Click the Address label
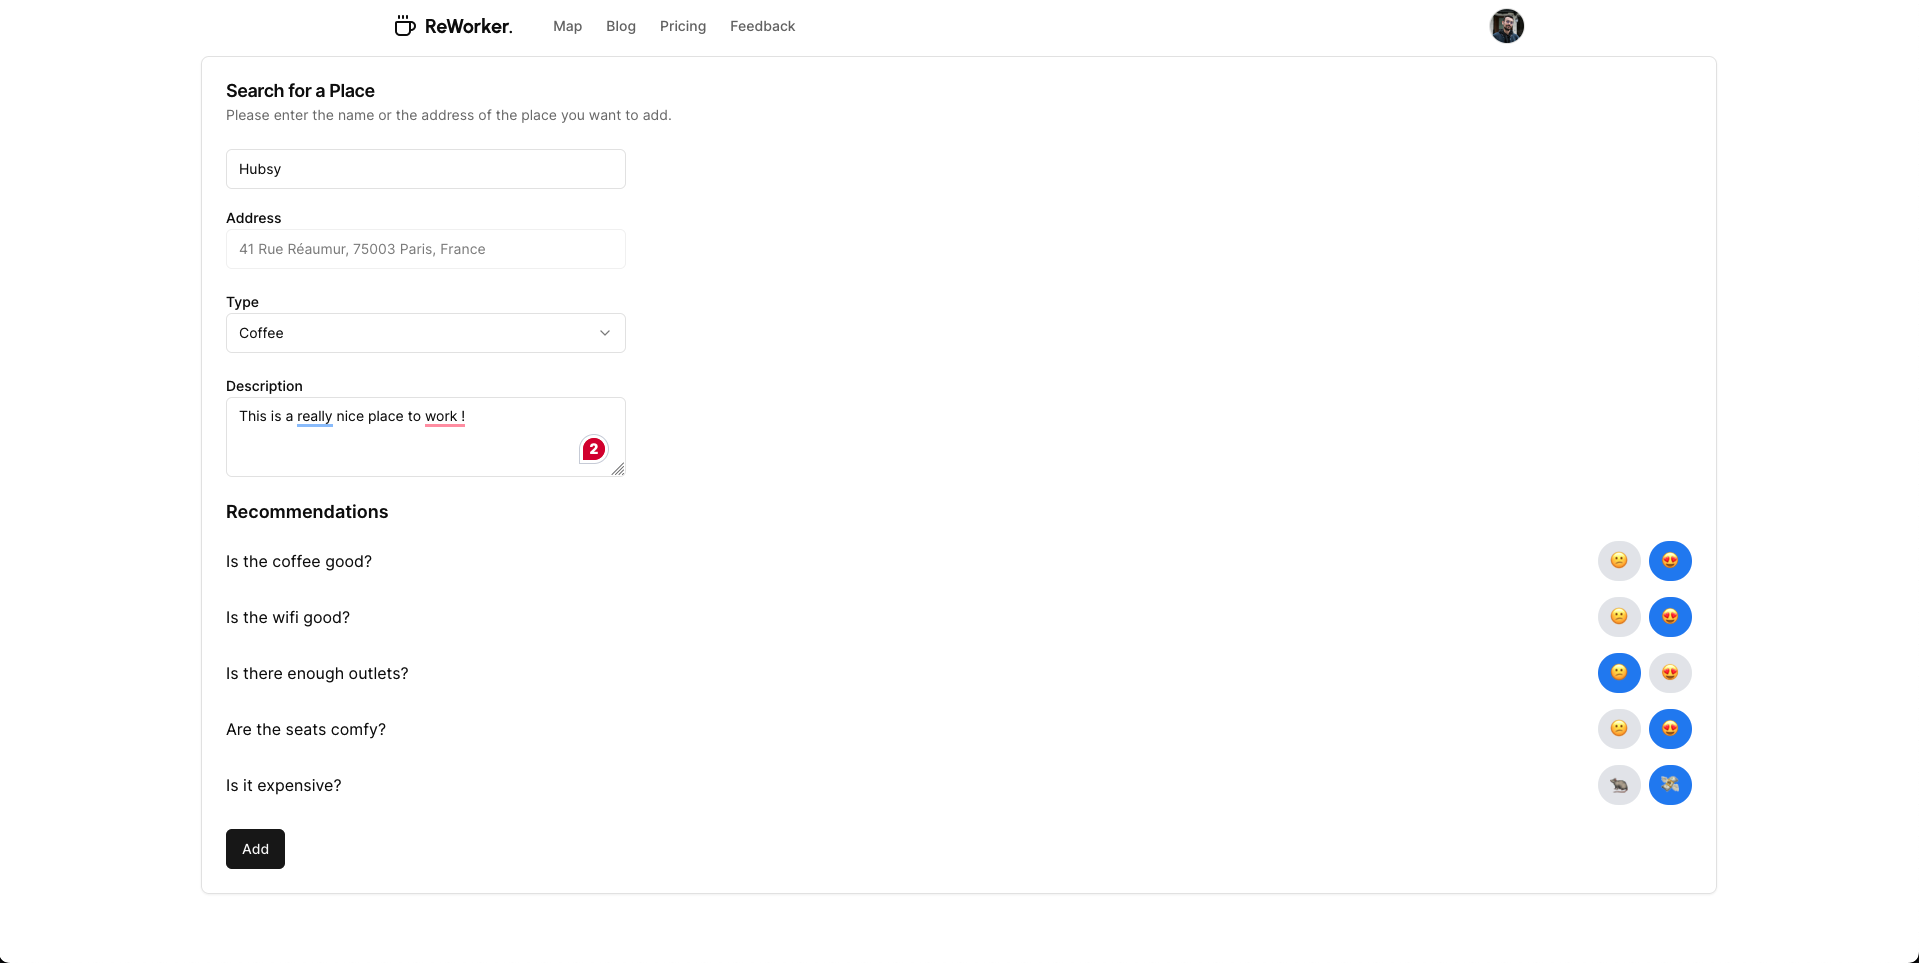The image size is (1919, 963). 254,218
